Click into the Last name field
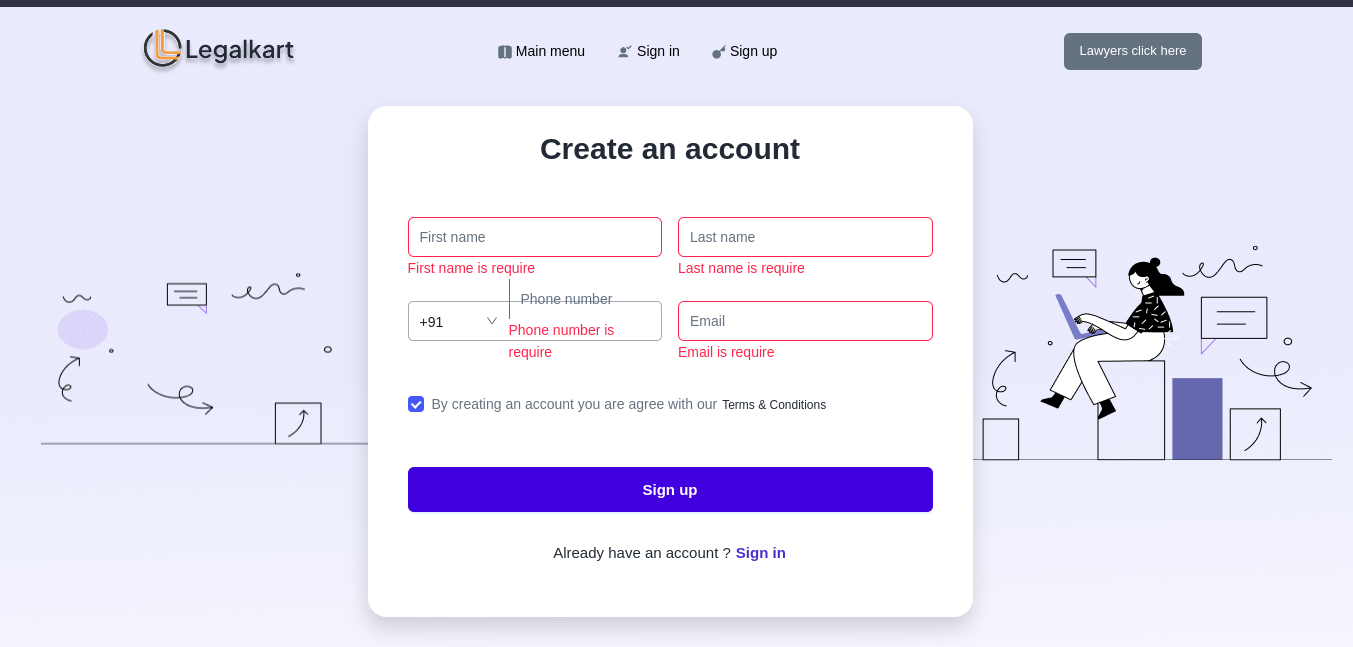 [x=805, y=237]
